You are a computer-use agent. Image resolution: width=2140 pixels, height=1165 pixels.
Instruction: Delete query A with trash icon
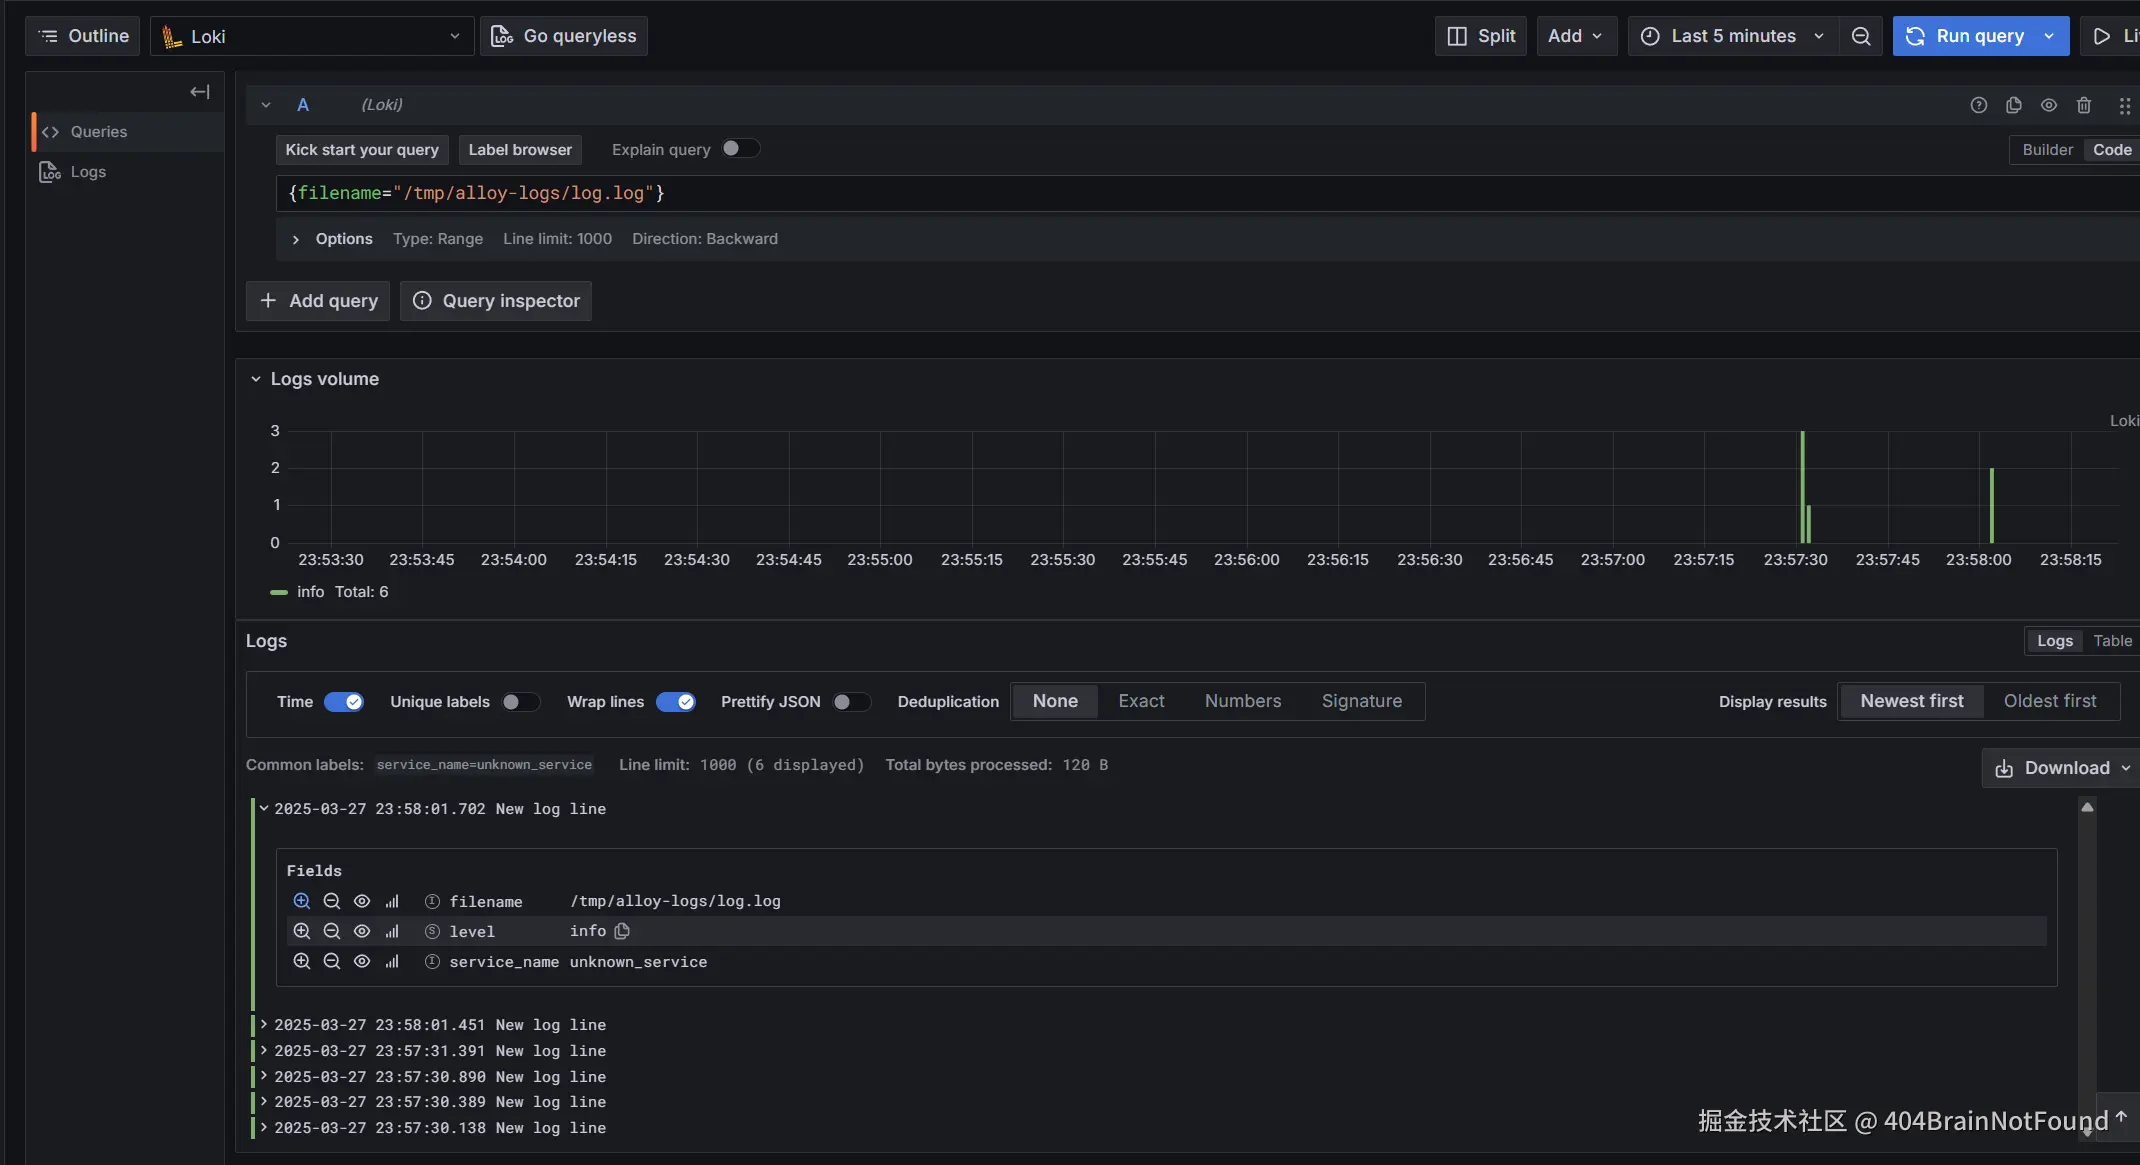pos(2084,105)
